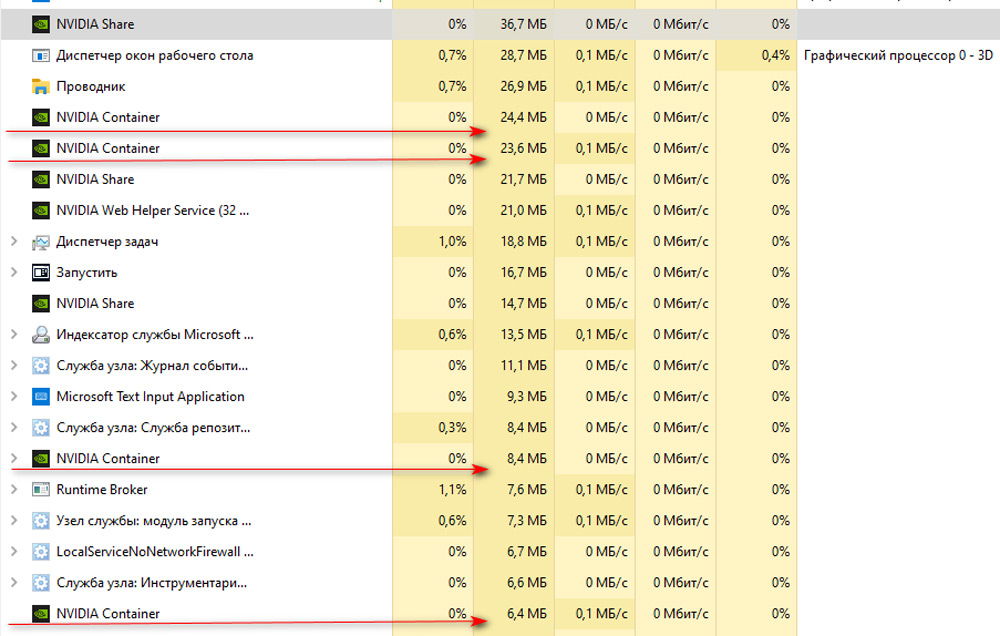Expand the Runtime Broker process group
1000x636 pixels.
tap(13, 489)
